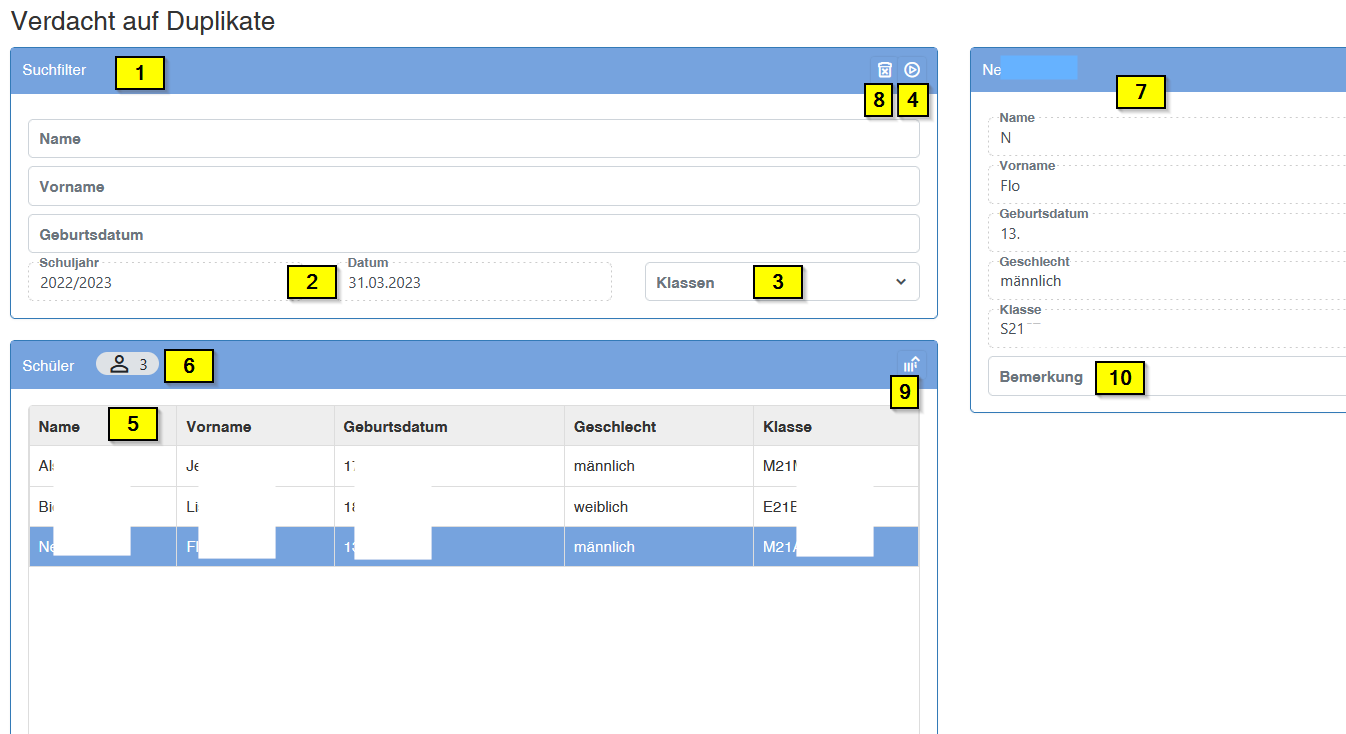Click the trash icon to clear search filter

click(884, 70)
